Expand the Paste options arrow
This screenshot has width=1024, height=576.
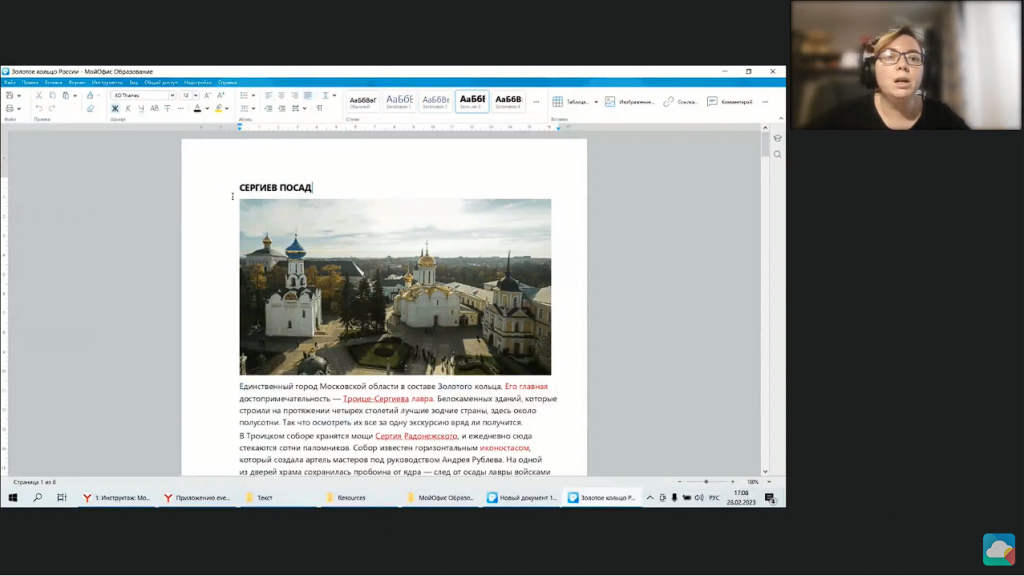click(x=75, y=96)
